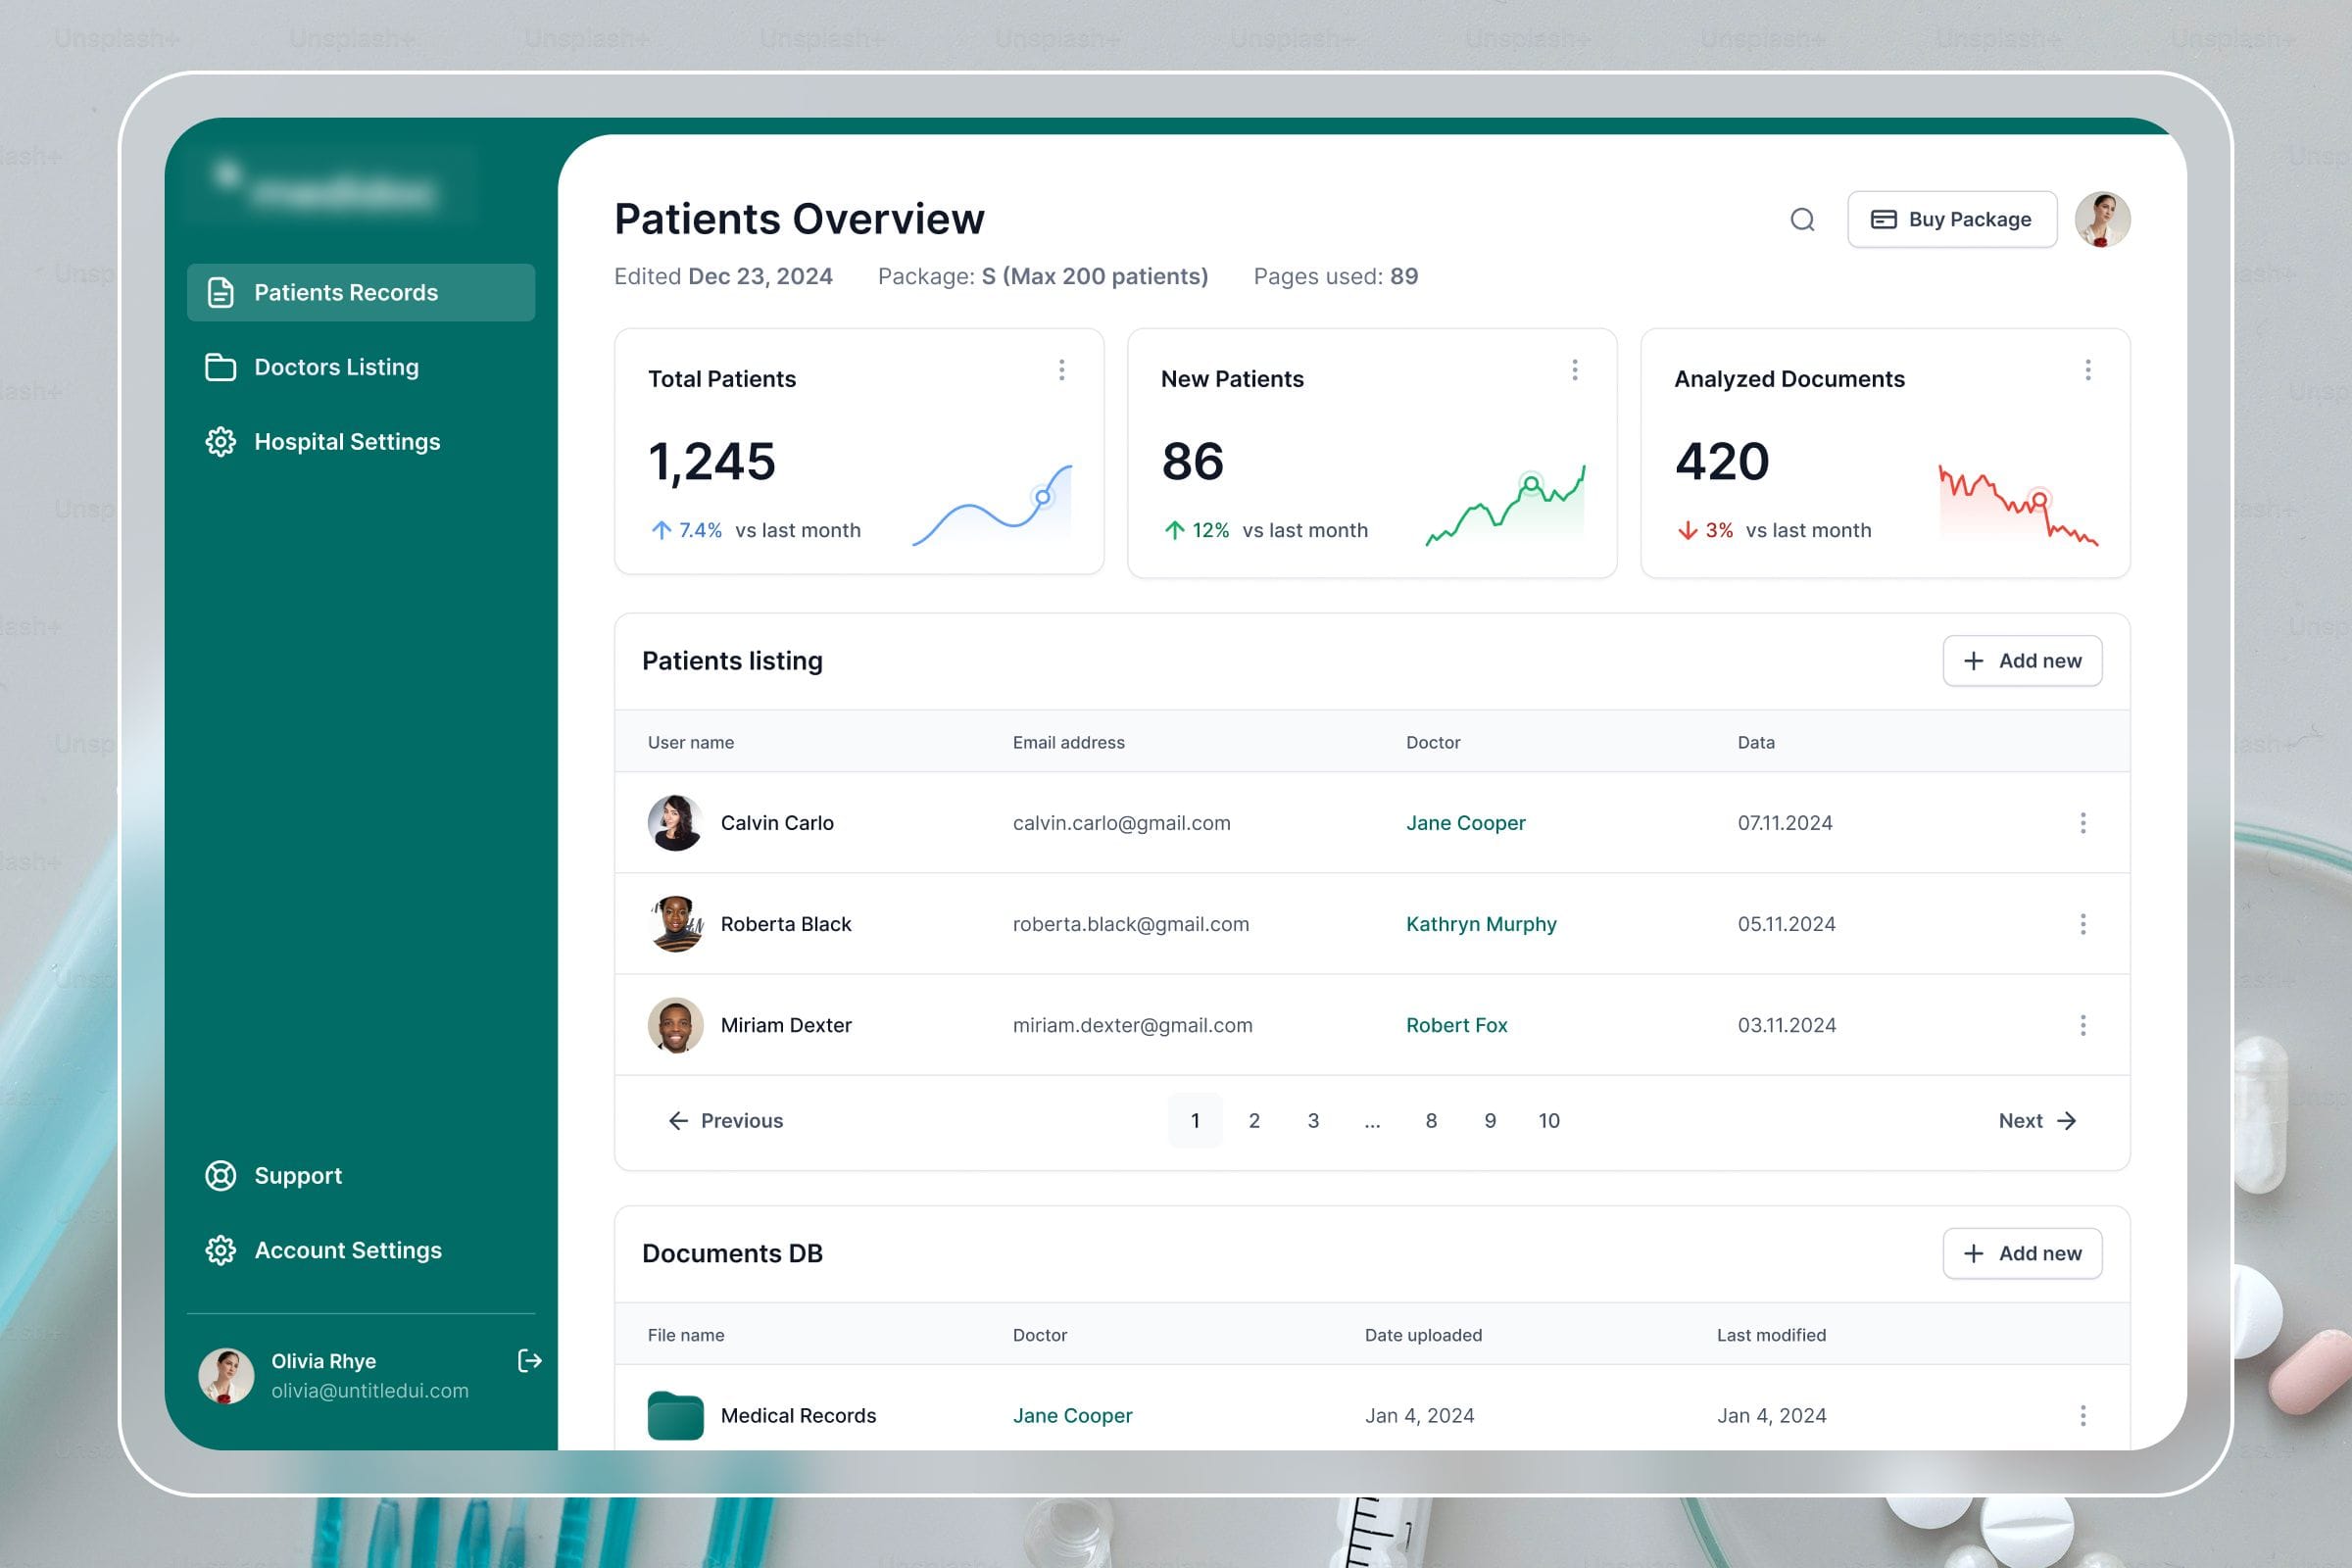Open the Support page

click(x=297, y=1176)
